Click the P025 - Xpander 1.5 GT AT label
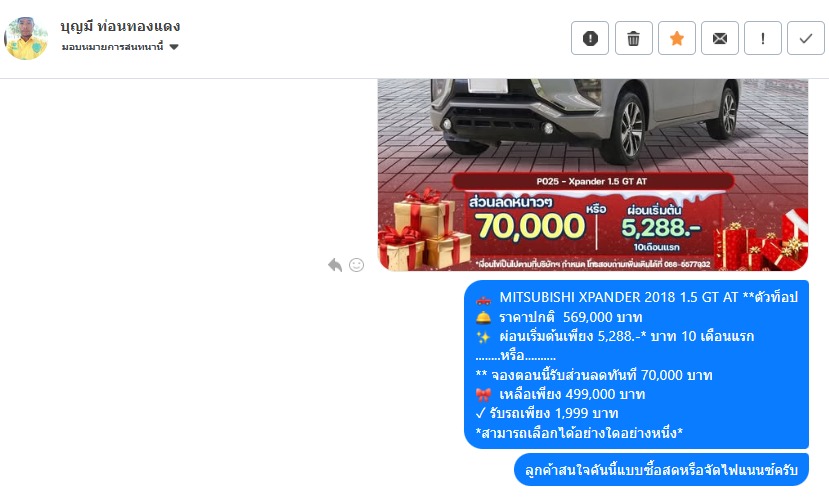 (x=592, y=181)
